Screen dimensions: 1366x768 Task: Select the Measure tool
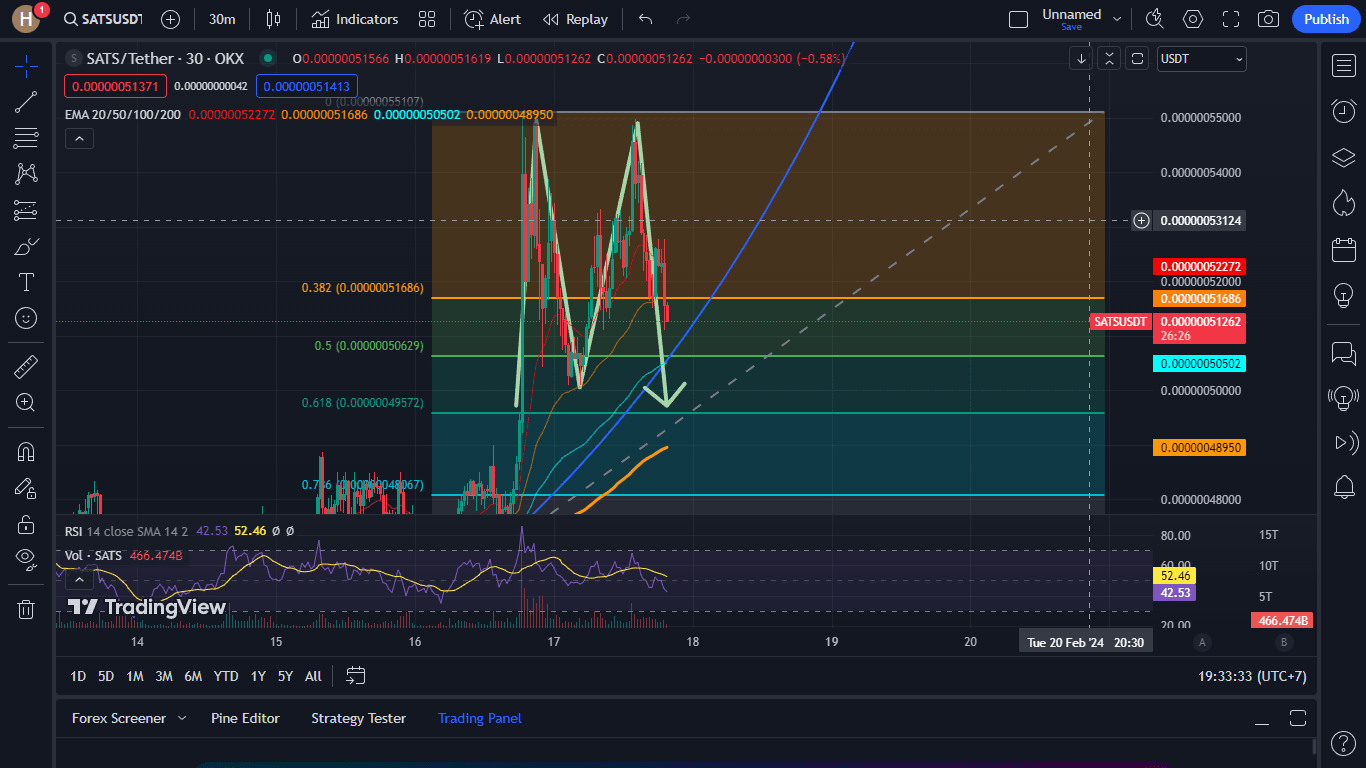(x=25, y=366)
